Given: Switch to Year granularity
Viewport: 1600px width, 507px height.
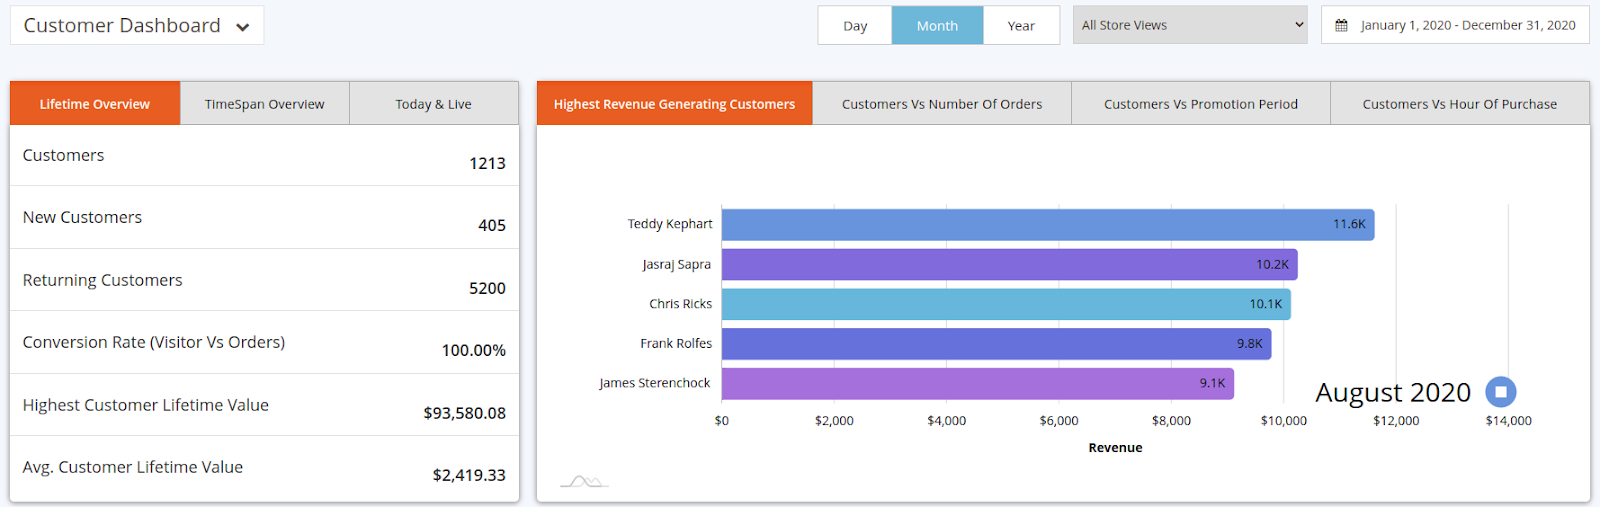Looking at the screenshot, I should 1021,26.
